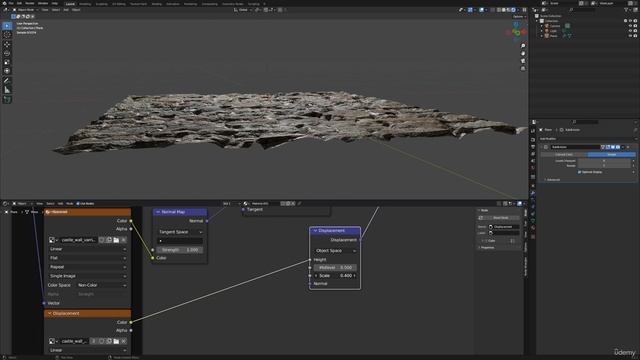Select the Rotate tool in viewport toolbar
This screenshot has height=360, width=640.
tap(7, 53)
